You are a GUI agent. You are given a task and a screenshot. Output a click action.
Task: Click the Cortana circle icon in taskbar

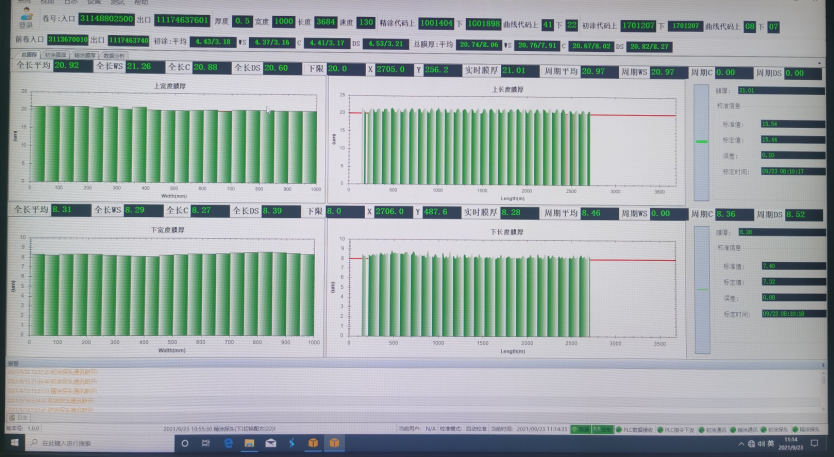coord(185,443)
